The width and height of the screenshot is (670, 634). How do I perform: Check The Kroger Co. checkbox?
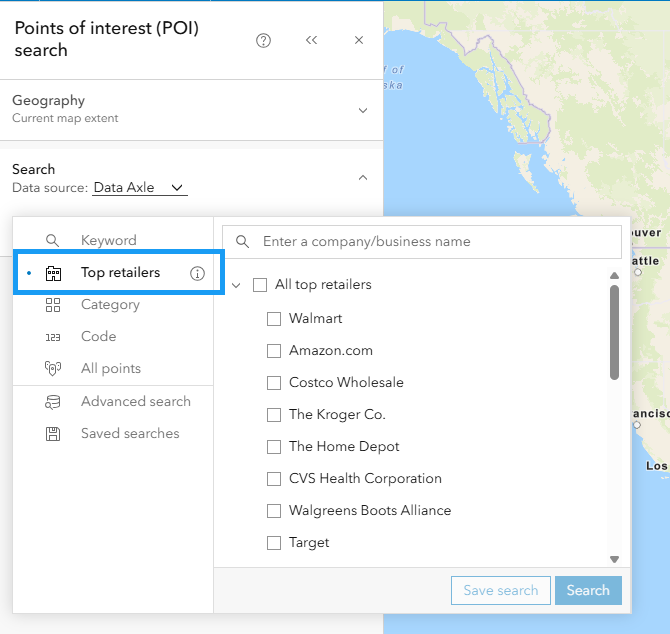(274, 415)
